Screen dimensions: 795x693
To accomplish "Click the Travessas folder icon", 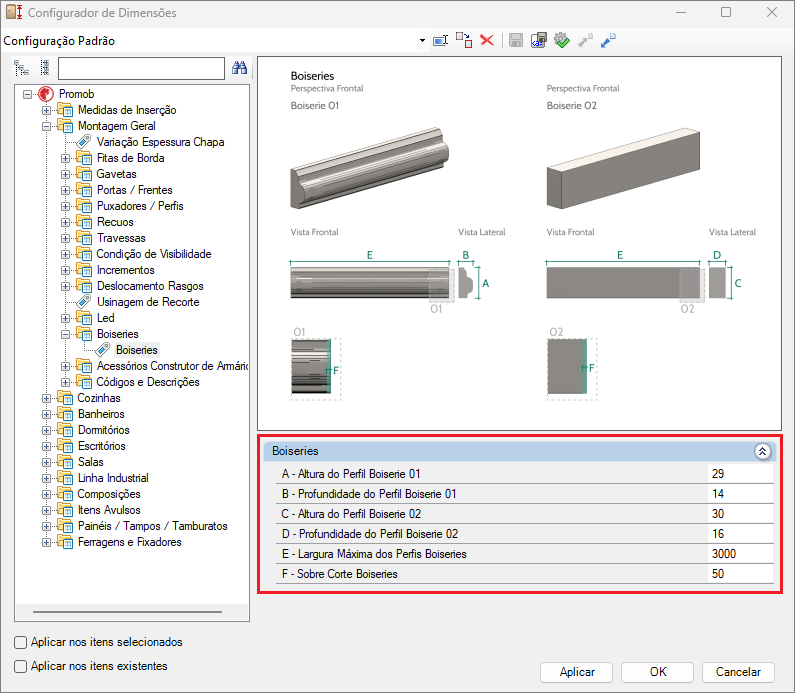I will point(84,238).
